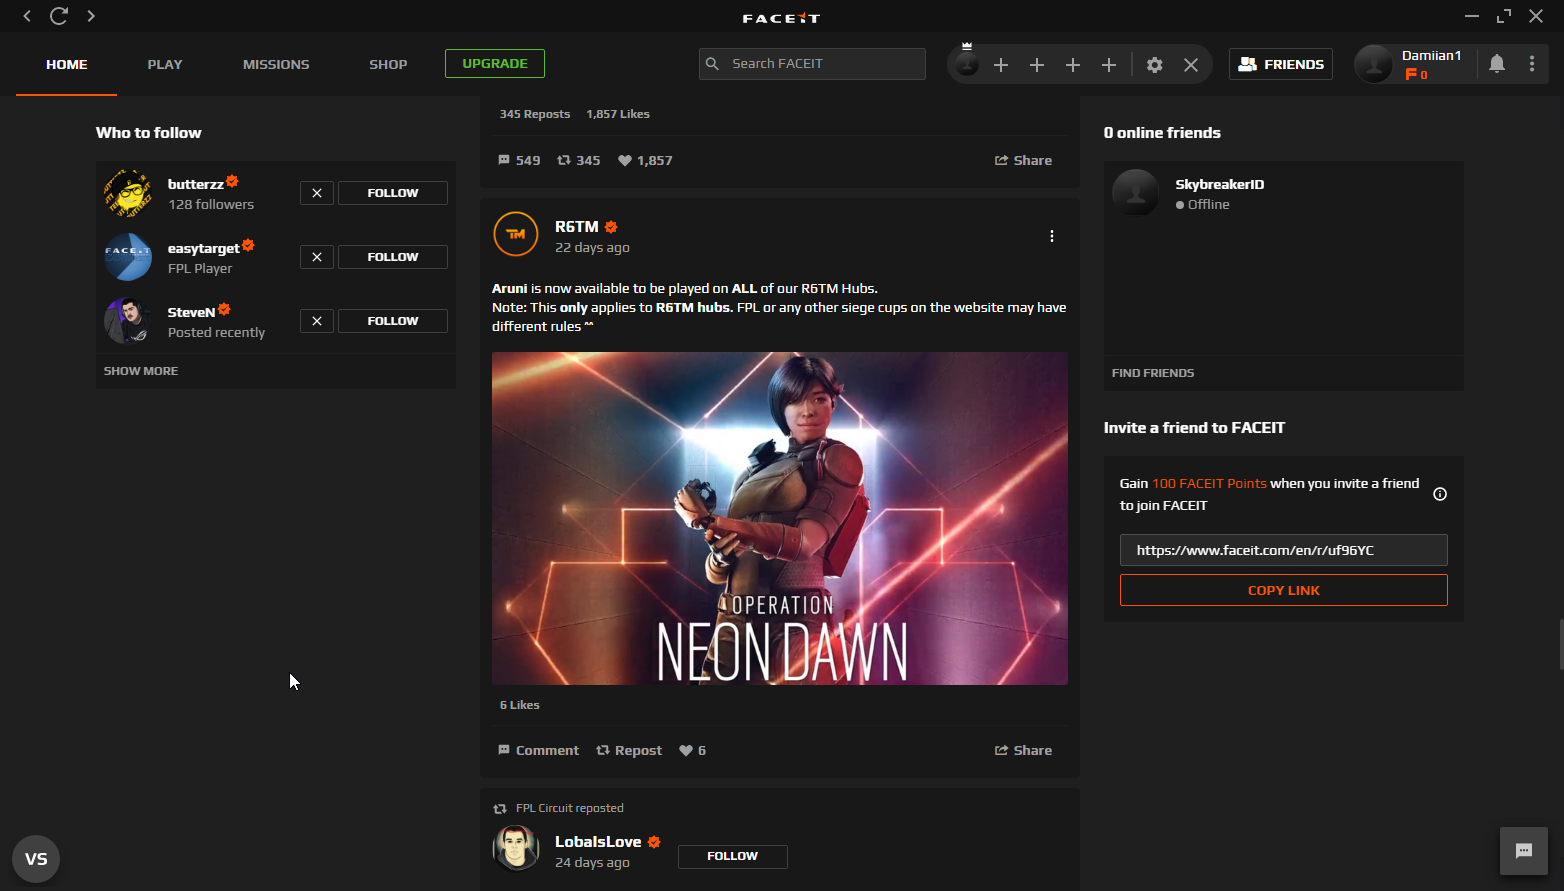Switch to the Play tab
This screenshot has width=1564, height=891.
tap(165, 64)
